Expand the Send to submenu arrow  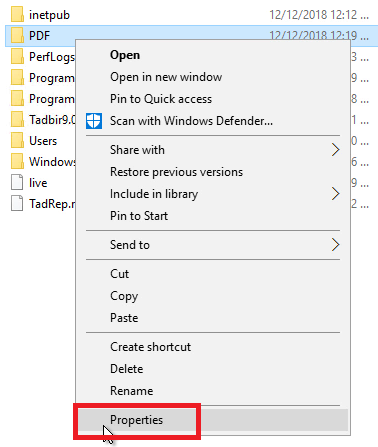coord(335,245)
